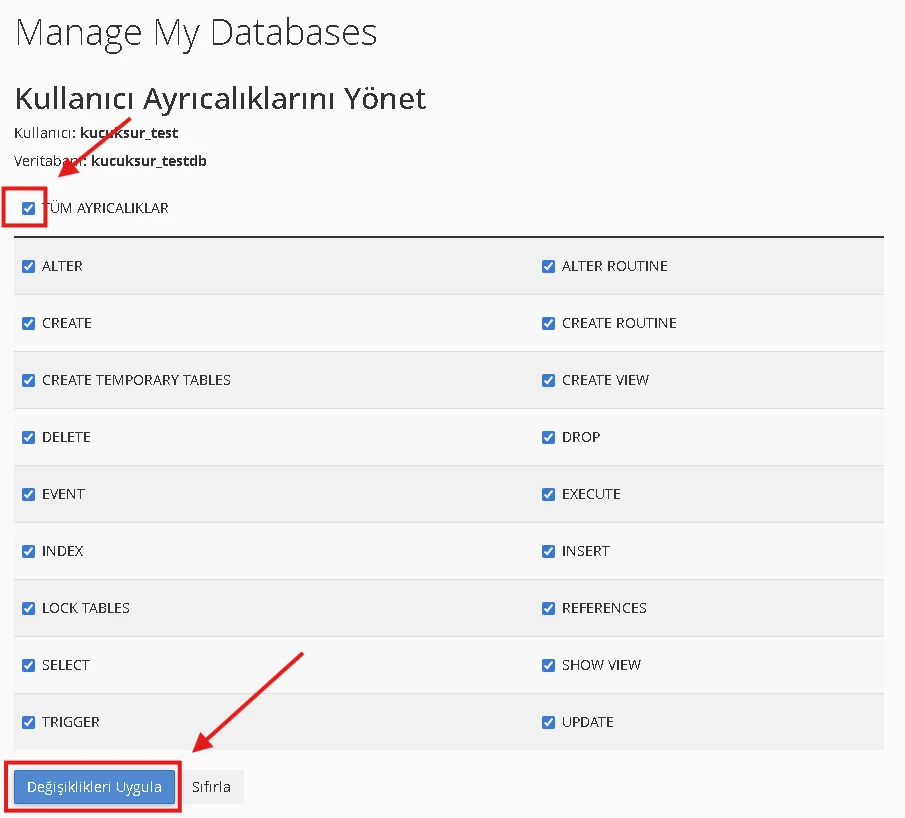
Task: Uncheck CREATE TEMPORARY TABLES
Action: tap(28, 379)
